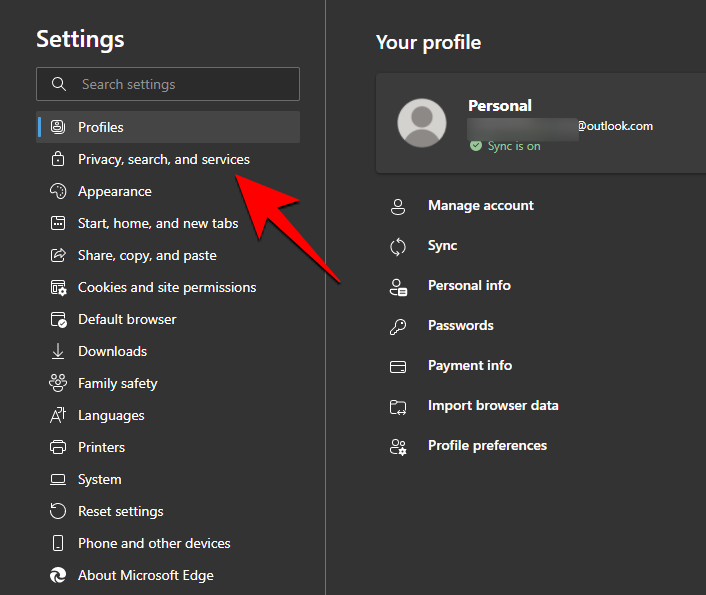Open Default browser settings

click(x=127, y=319)
